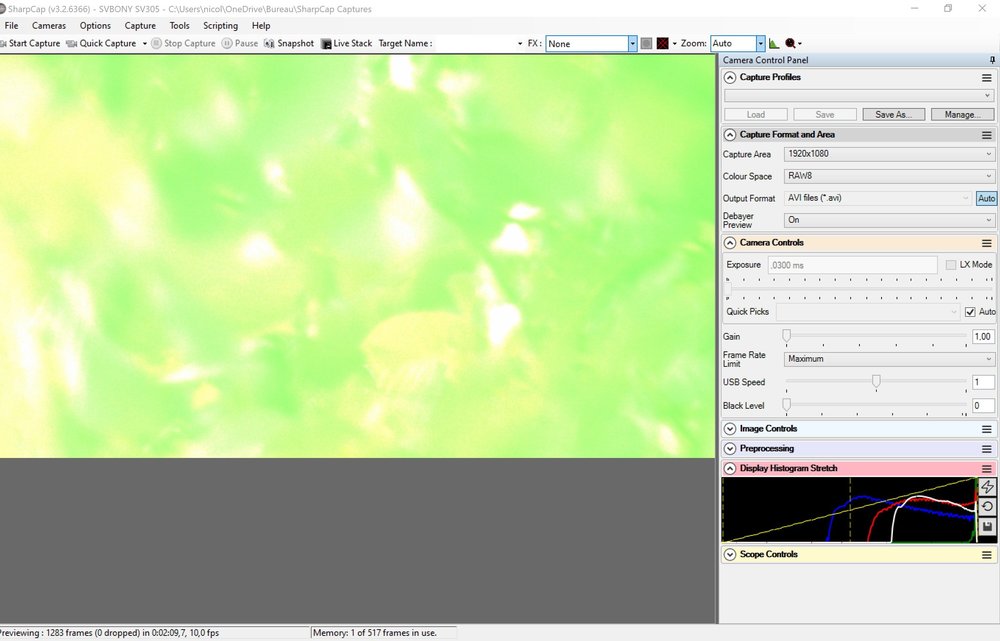Click the focus assistant magnifier icon
1000x641 pixels.
click(x=790, y=43)
